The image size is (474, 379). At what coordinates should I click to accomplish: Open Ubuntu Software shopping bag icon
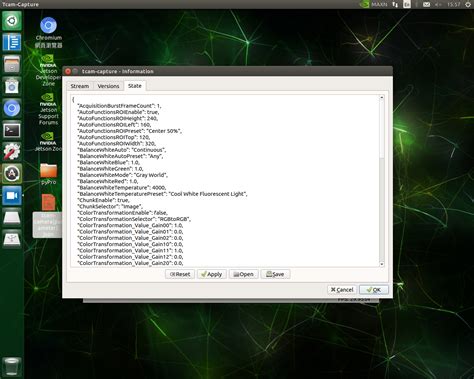pyautogui.click(x=12, y=86)
